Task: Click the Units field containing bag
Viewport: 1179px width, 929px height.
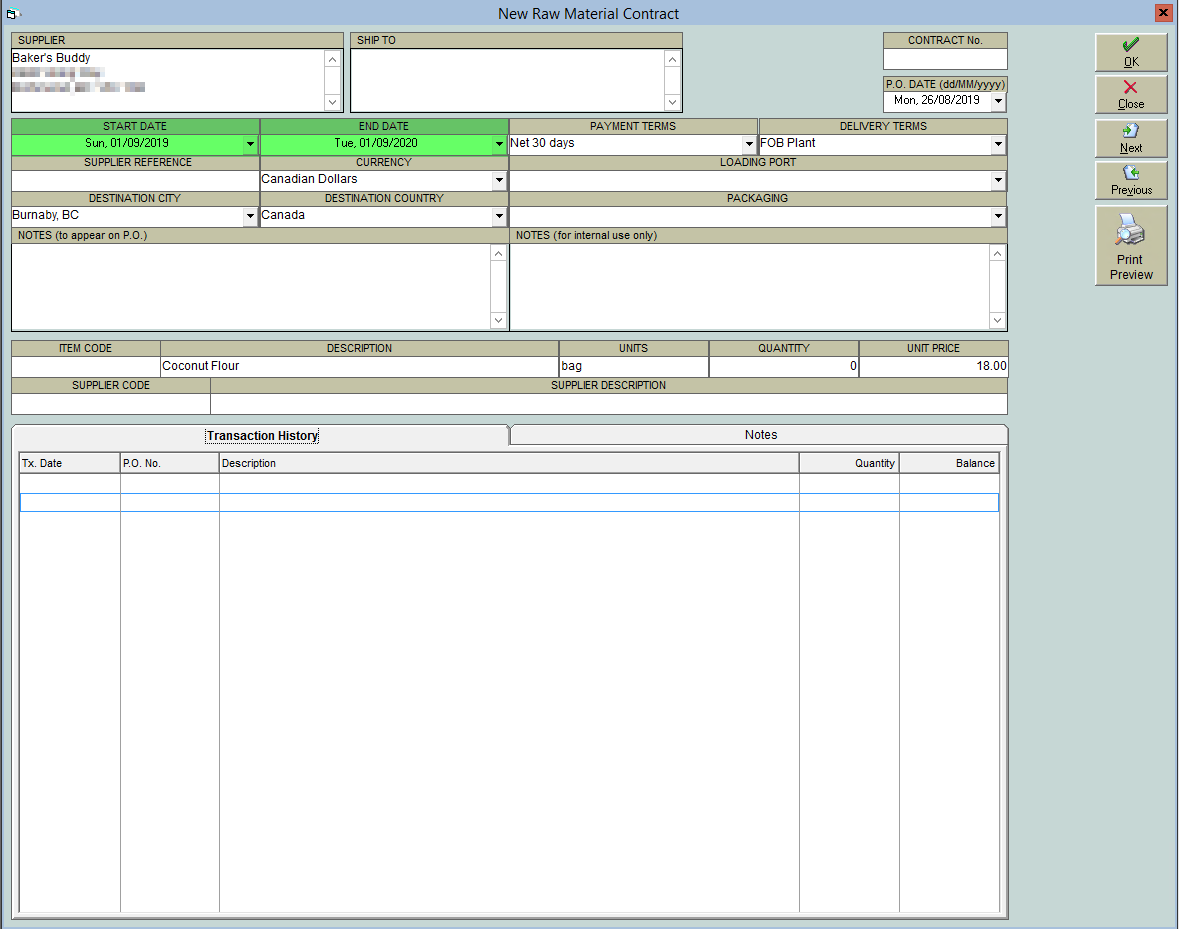Action: (x=634, y=367)
